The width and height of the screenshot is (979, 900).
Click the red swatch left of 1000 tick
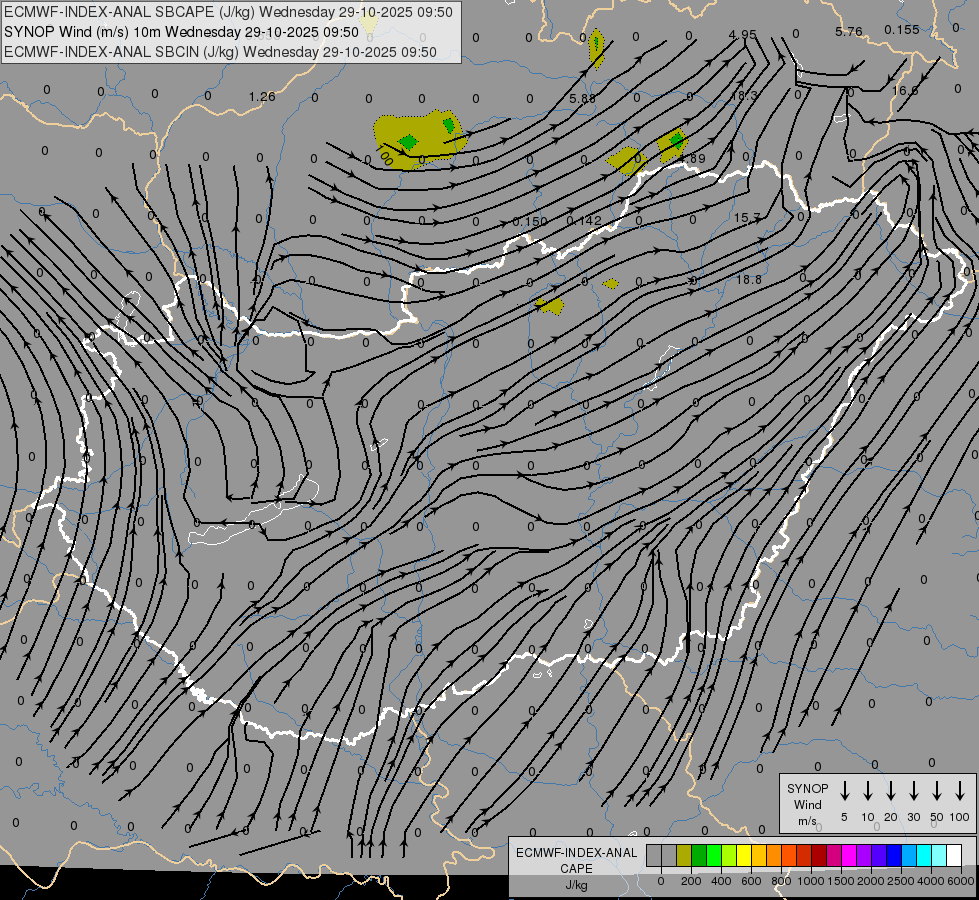click(x=804, y=855)
